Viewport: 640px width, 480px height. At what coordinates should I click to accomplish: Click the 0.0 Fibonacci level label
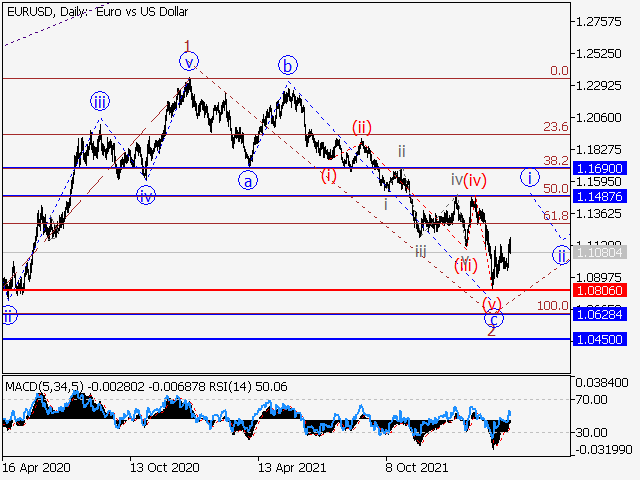(x=559, y=71)
